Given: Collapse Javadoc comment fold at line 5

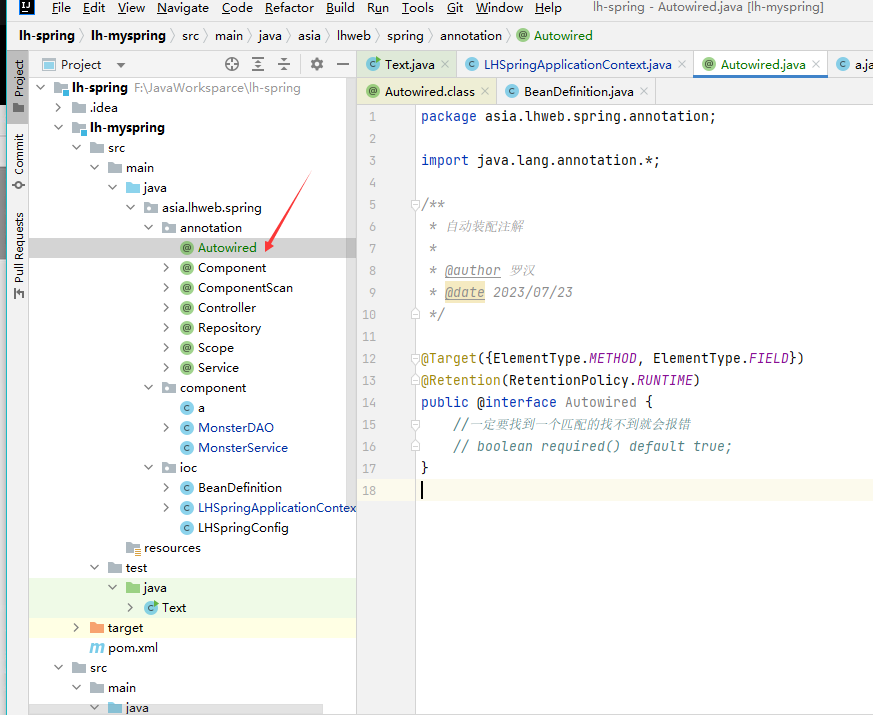Looking at the screenshot, I should [415, 205].
